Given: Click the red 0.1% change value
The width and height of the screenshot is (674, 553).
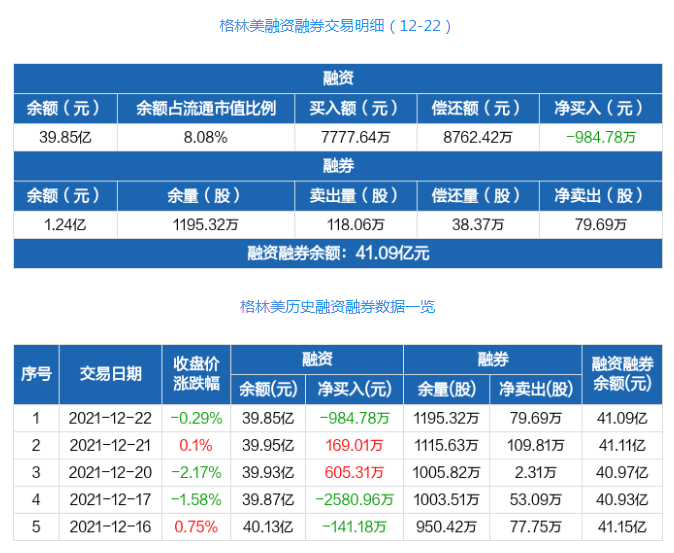Looking at the screenshot, I should (x=196, y=446).
